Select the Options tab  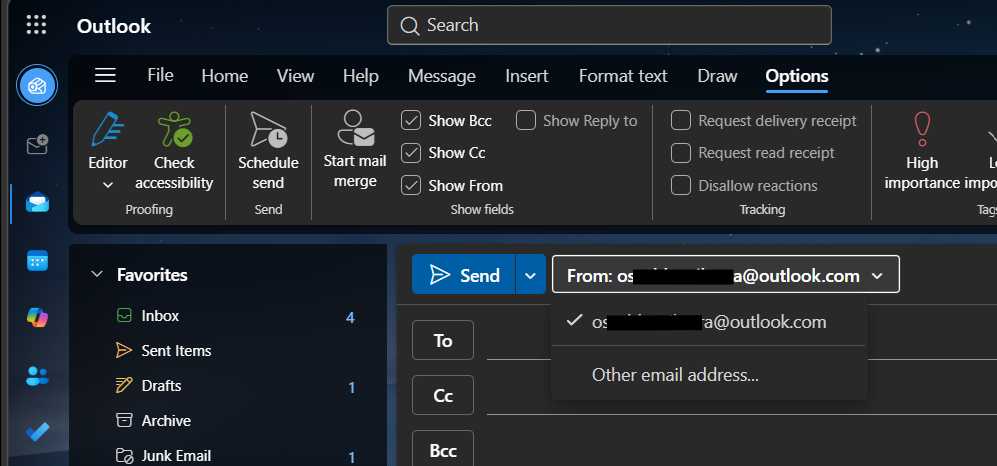[797, 76]
